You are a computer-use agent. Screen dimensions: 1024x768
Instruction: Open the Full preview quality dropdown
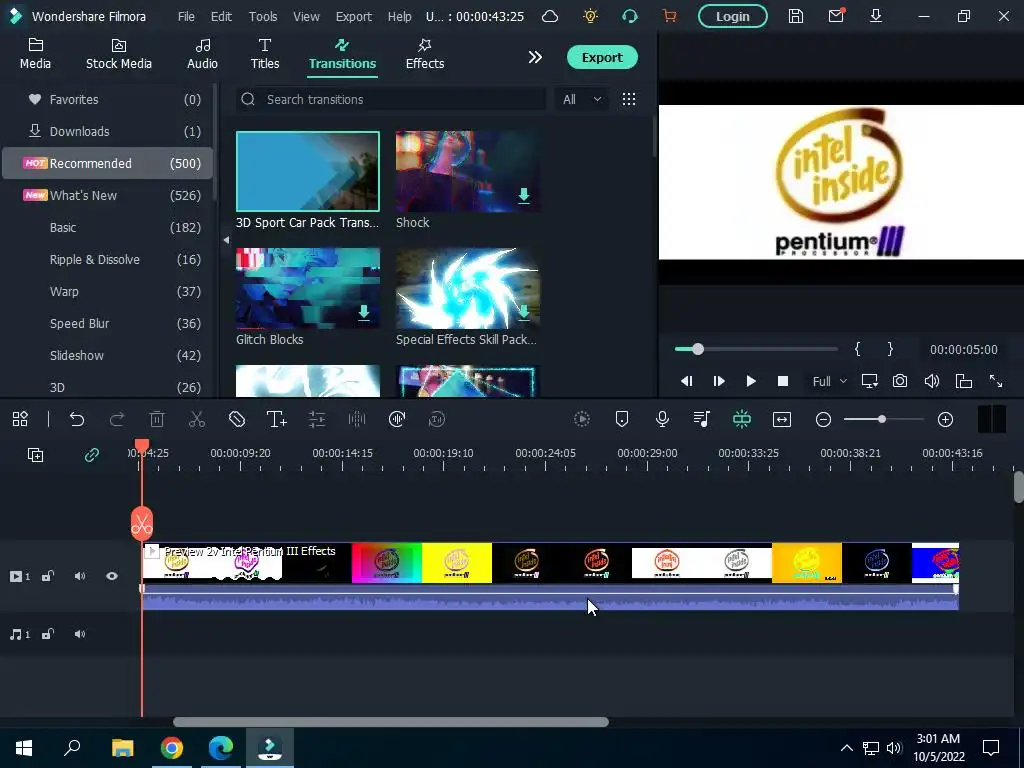click(829, 381)
